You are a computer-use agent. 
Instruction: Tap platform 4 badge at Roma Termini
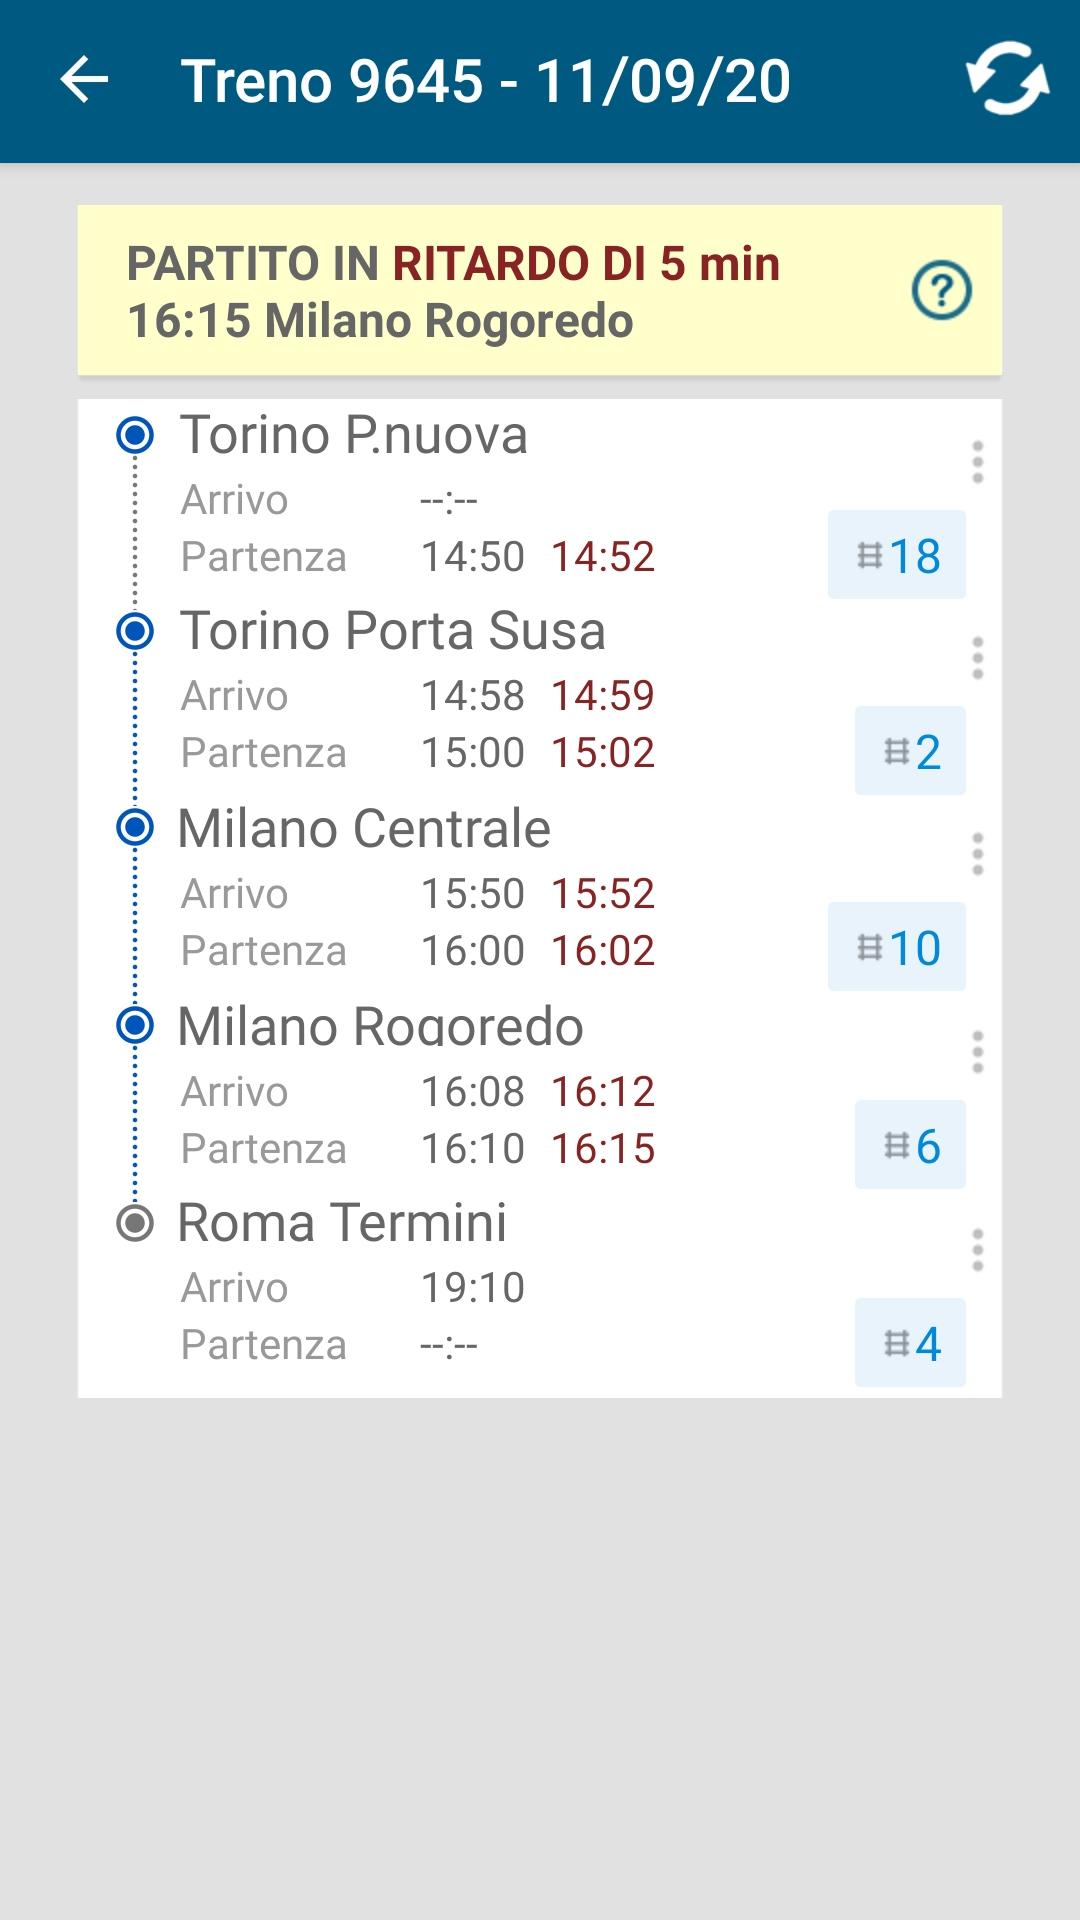click(910, 1343)
